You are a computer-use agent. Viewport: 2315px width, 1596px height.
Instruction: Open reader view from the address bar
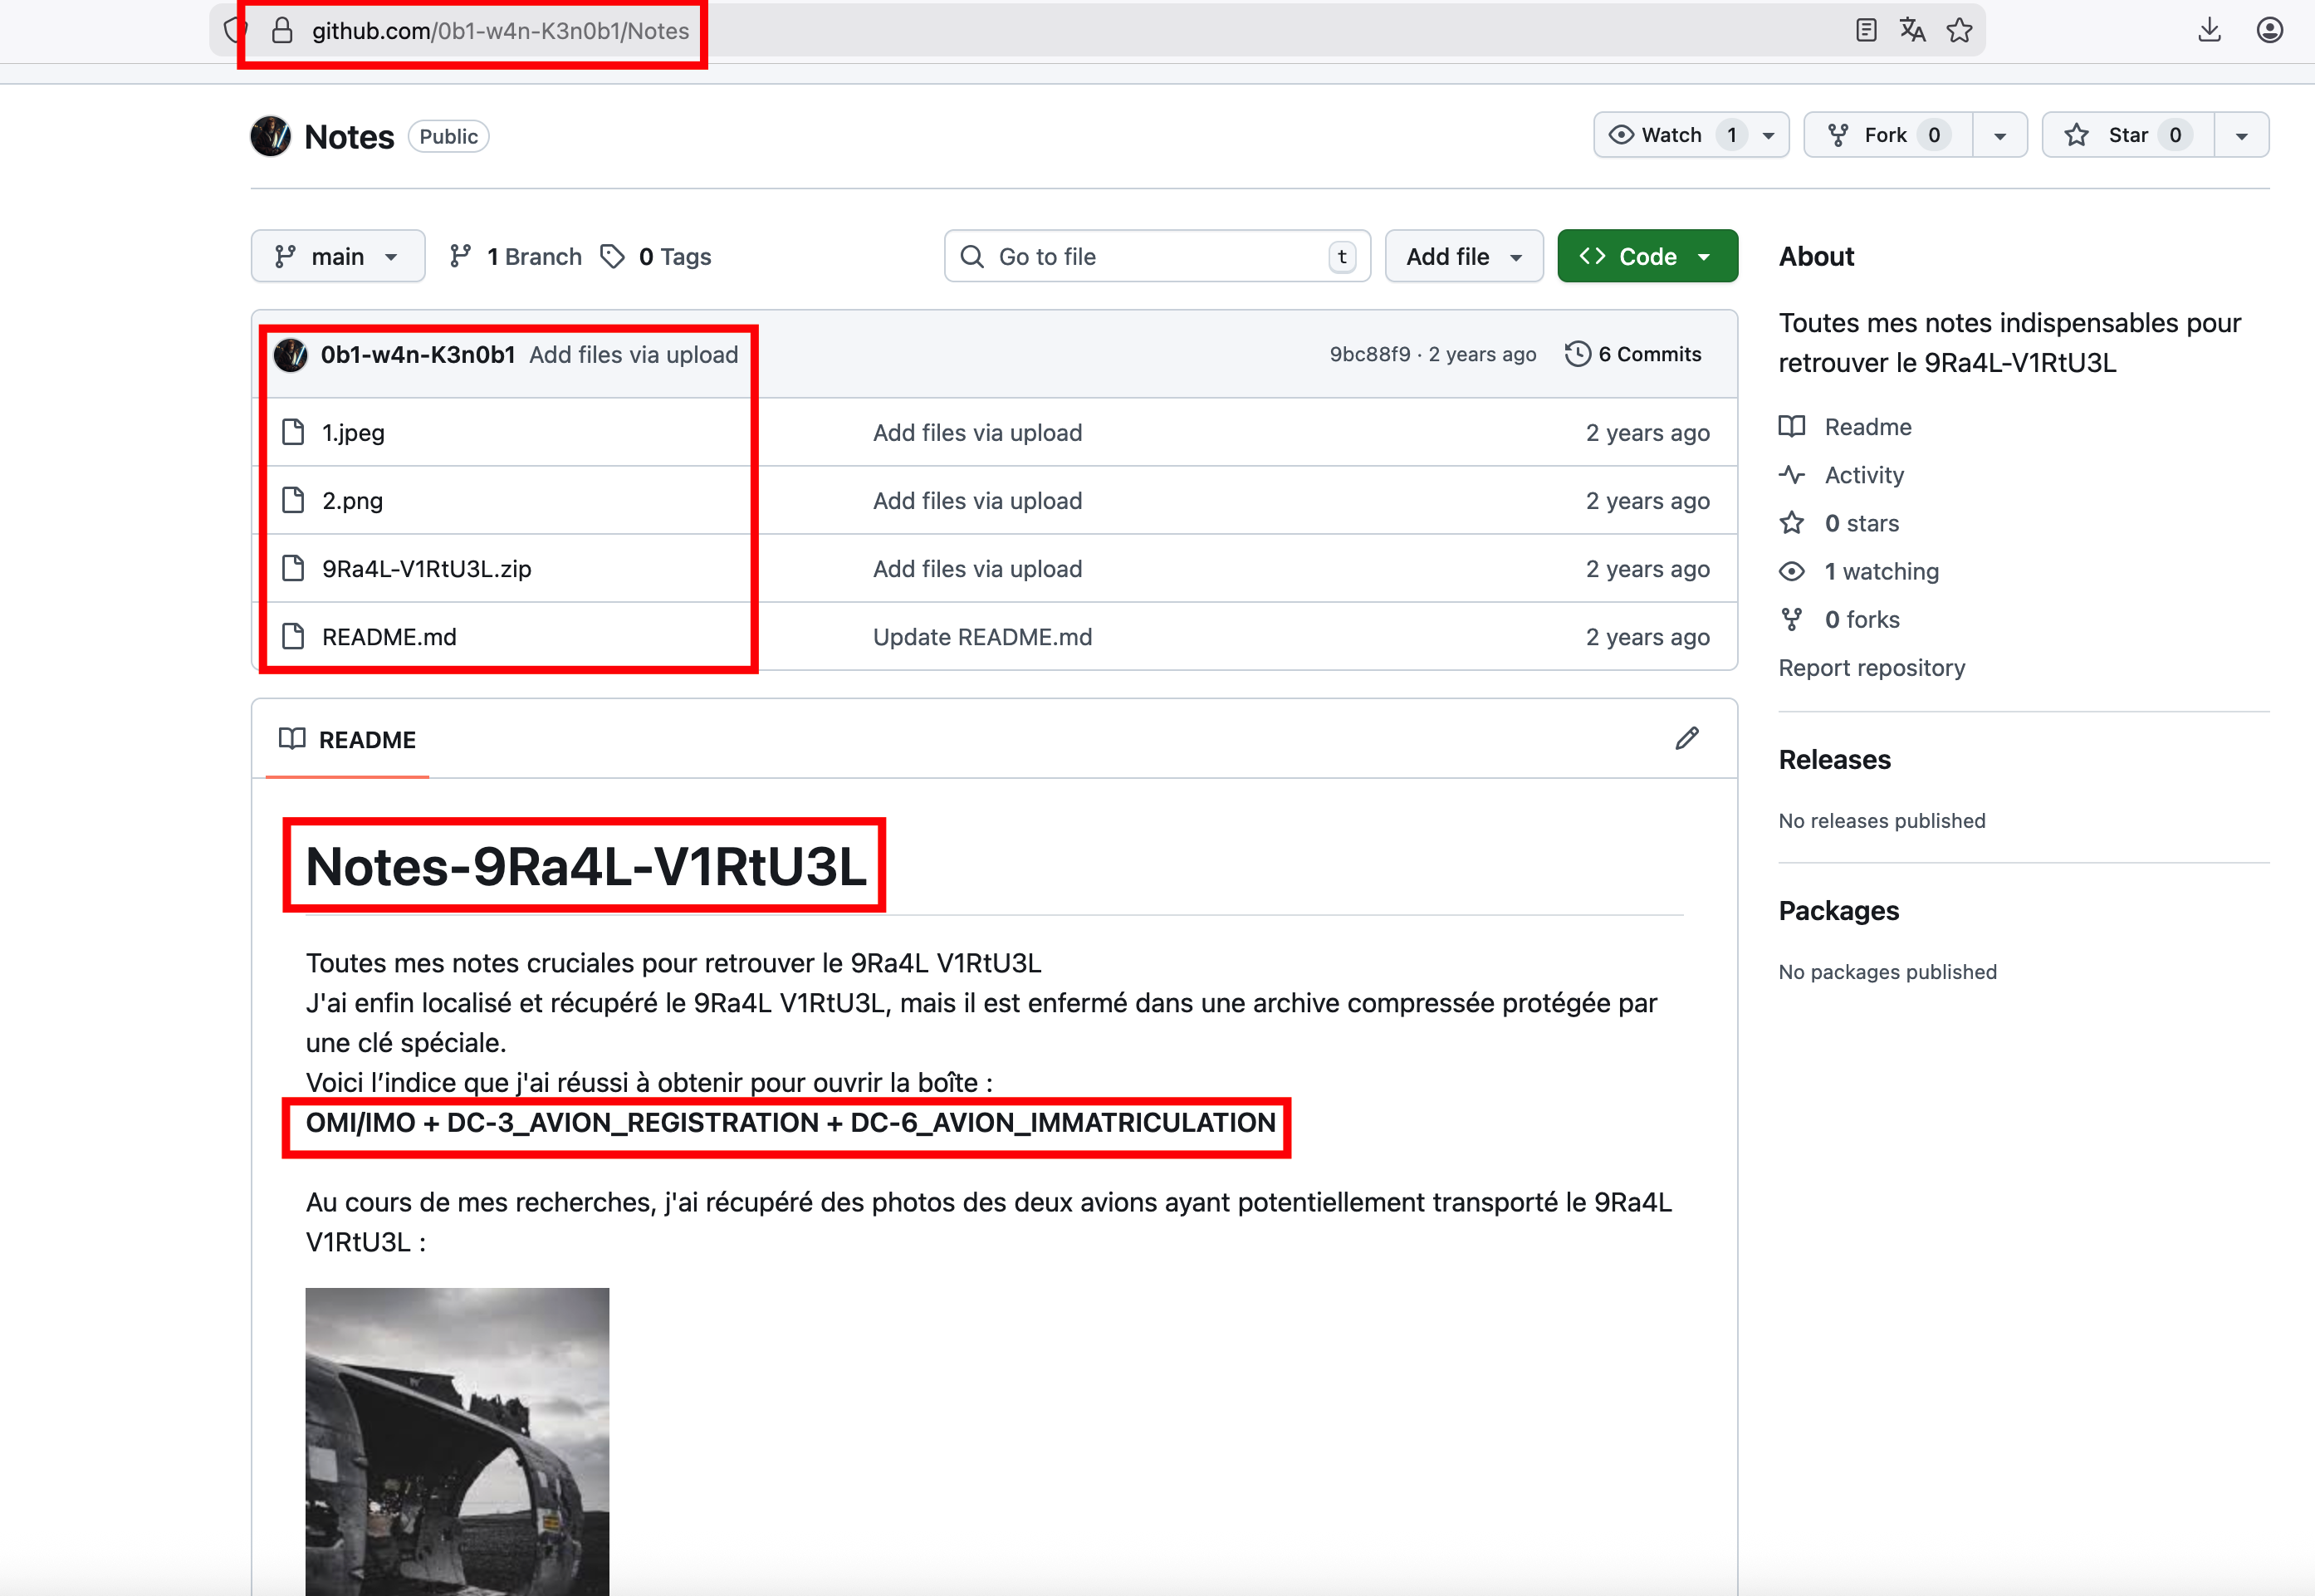coord(1866,30)
